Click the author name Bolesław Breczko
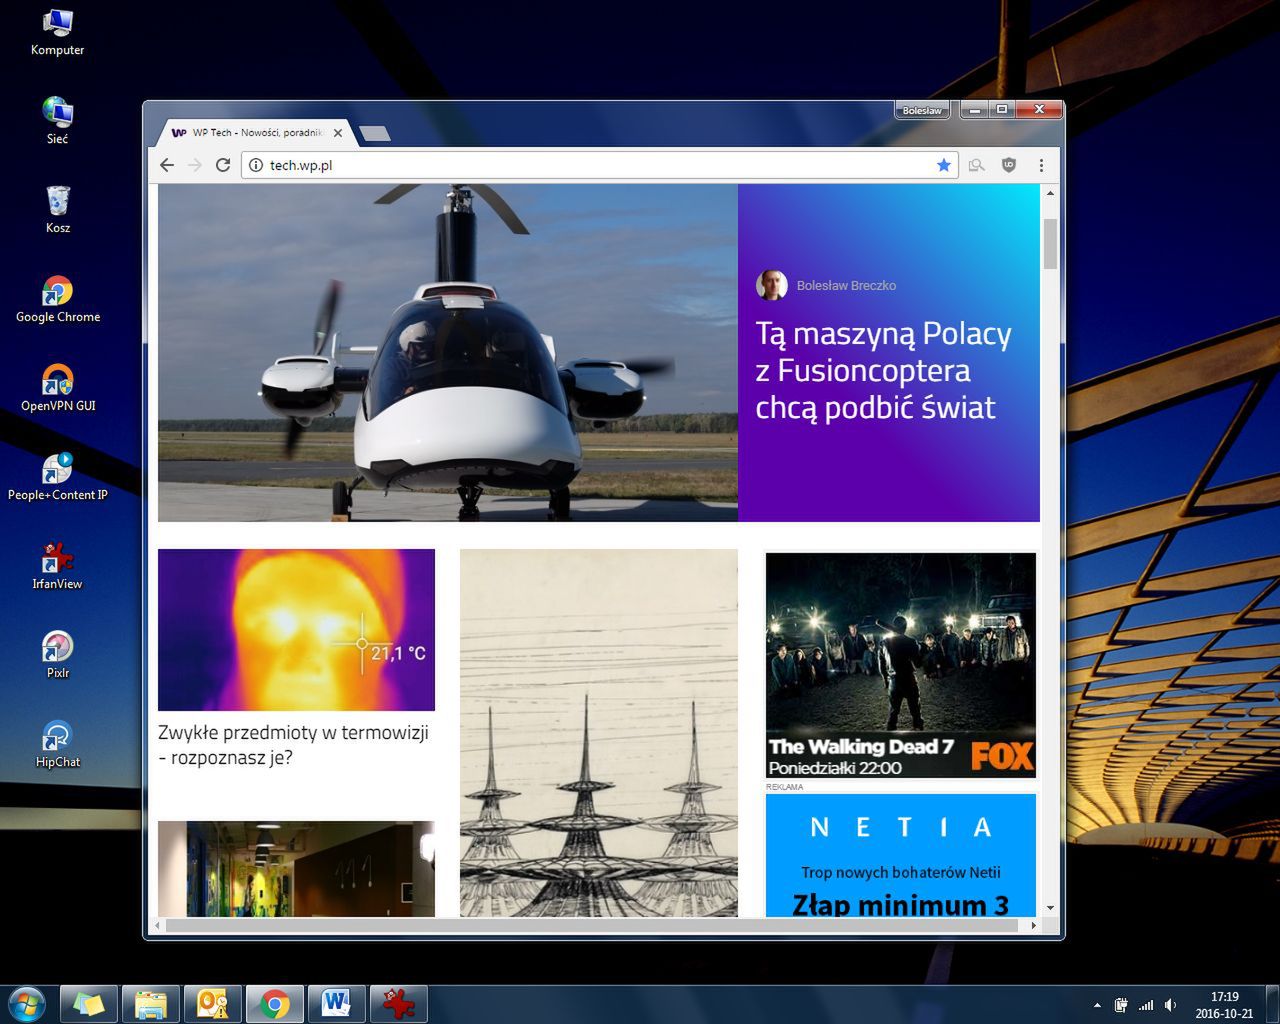 coord(846,285)
